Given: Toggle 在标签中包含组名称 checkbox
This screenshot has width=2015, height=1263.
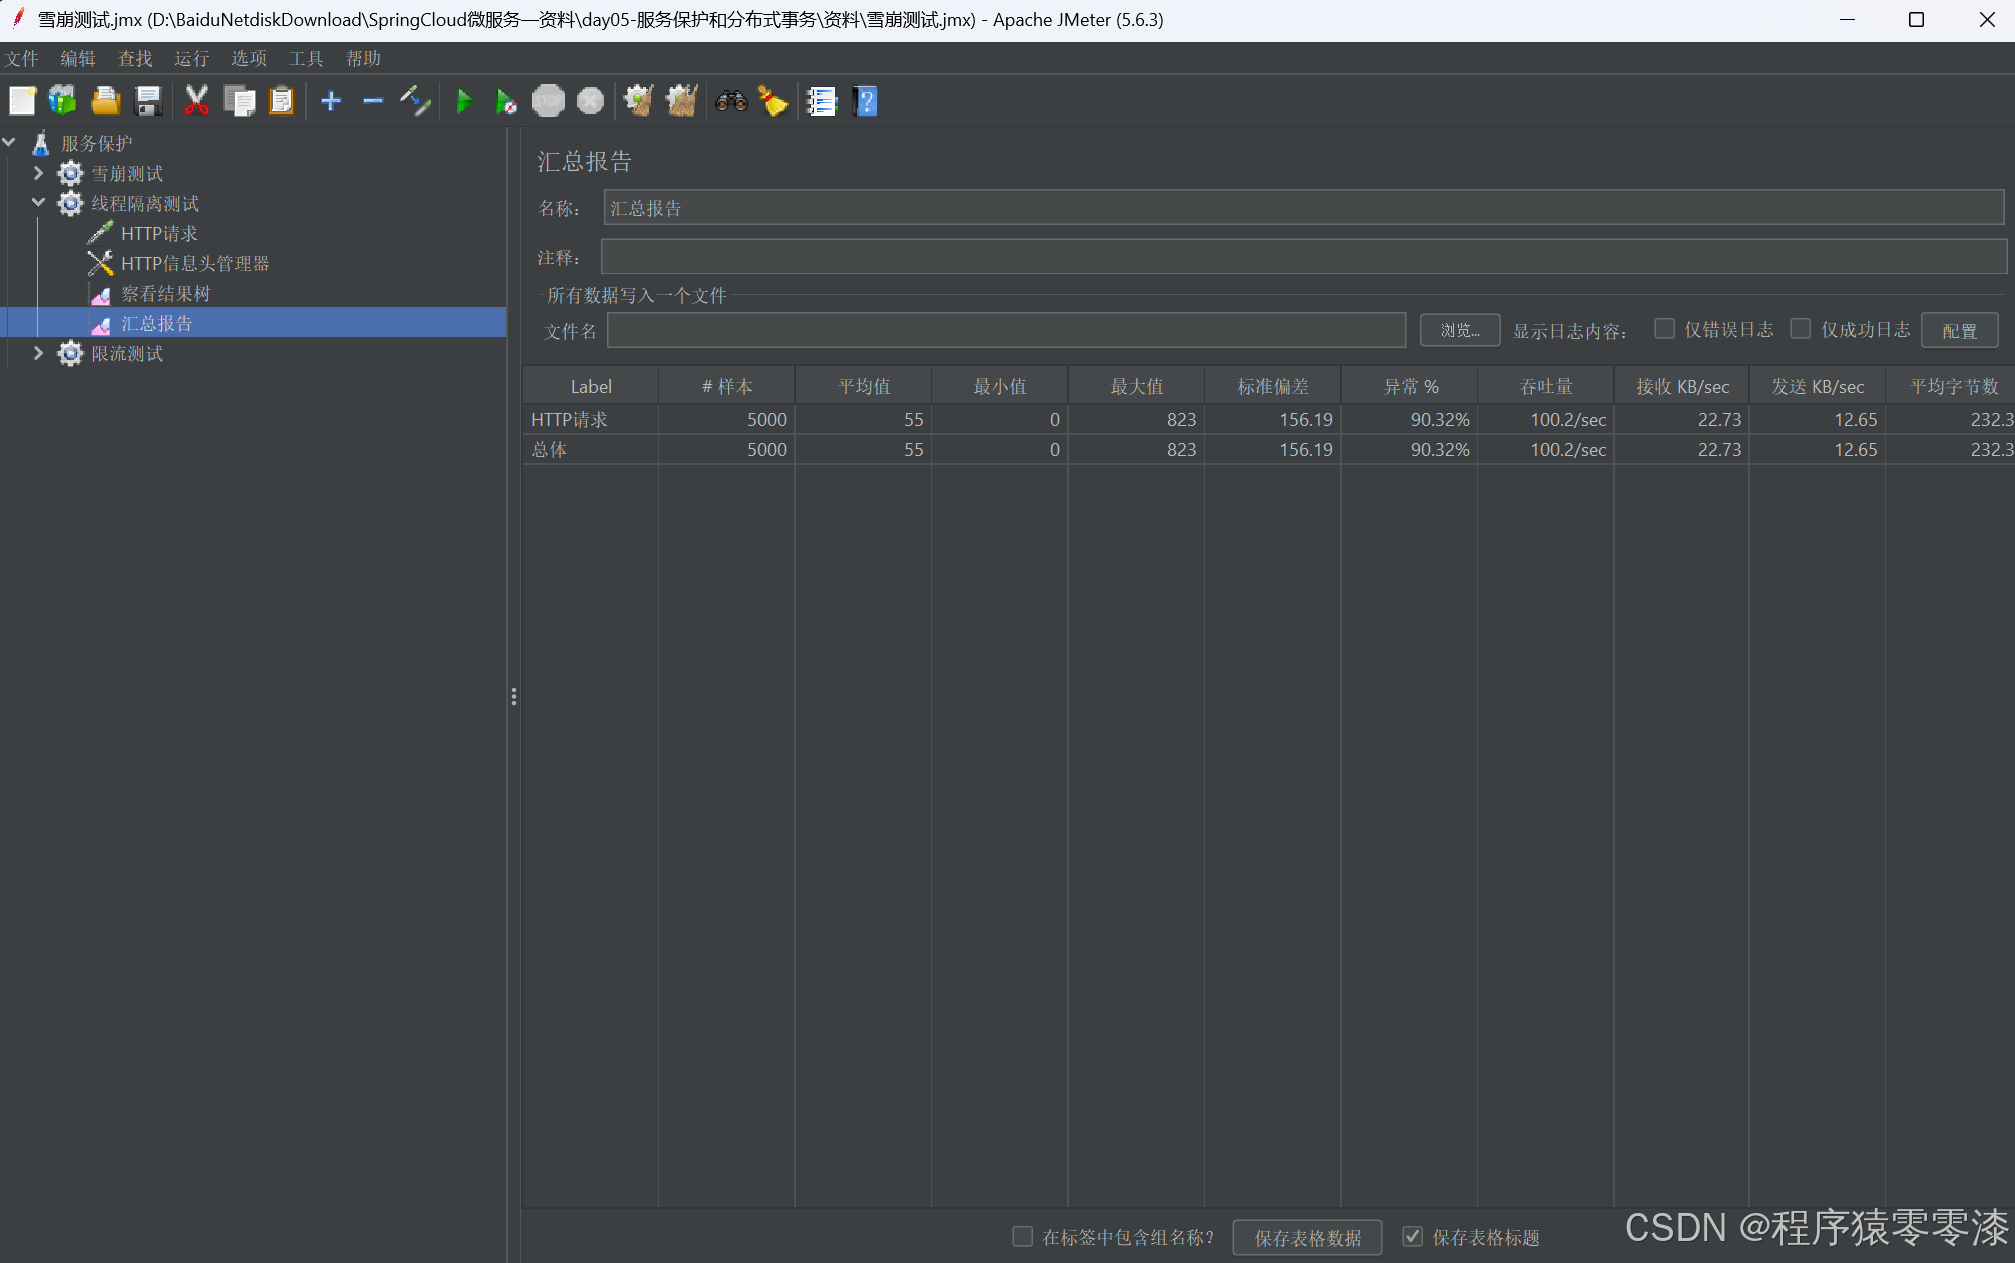Looking at the screenshot, I should pos(1022,1237).
